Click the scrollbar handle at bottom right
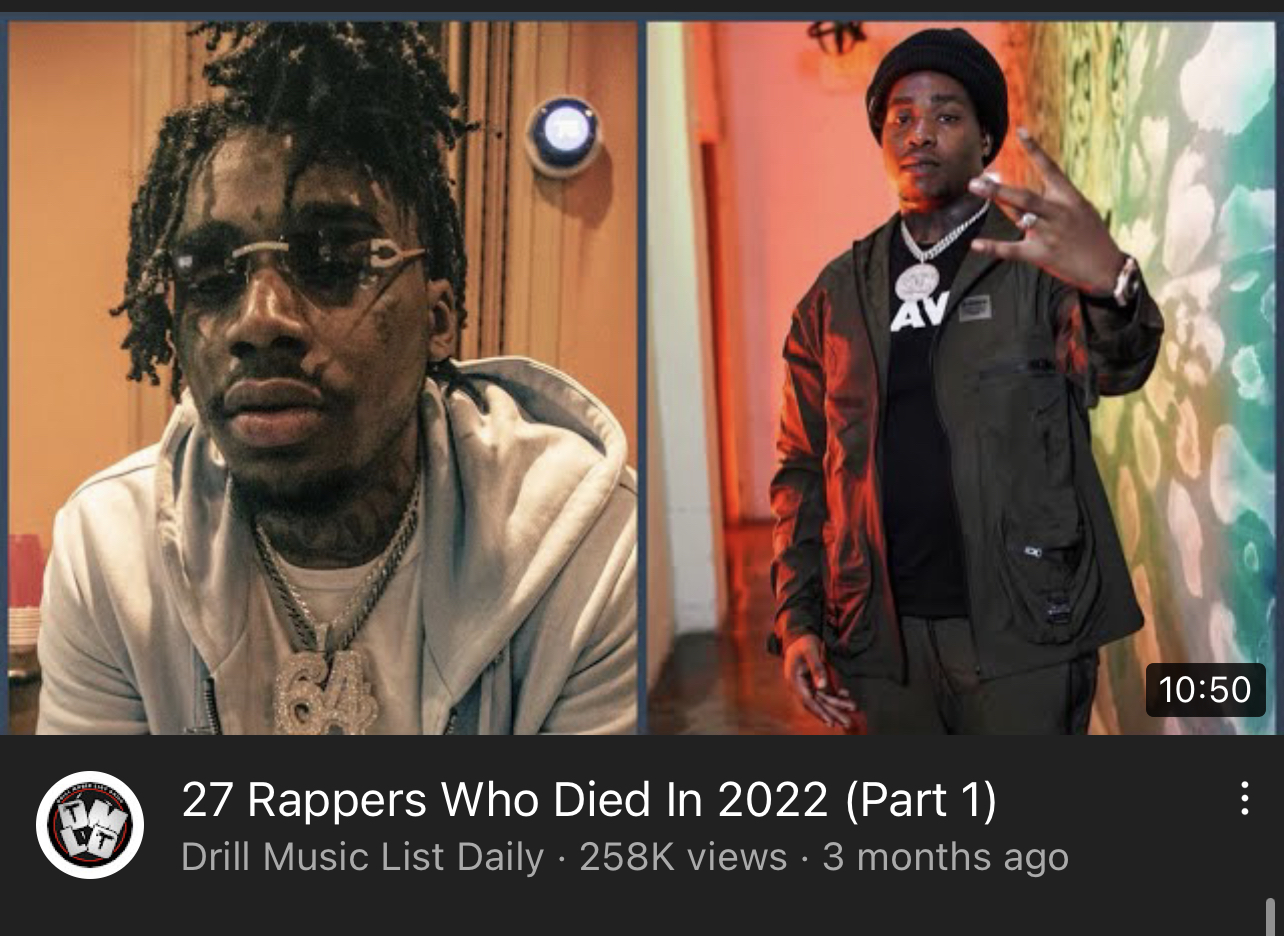1284x936 pixels. point(1270,916)
